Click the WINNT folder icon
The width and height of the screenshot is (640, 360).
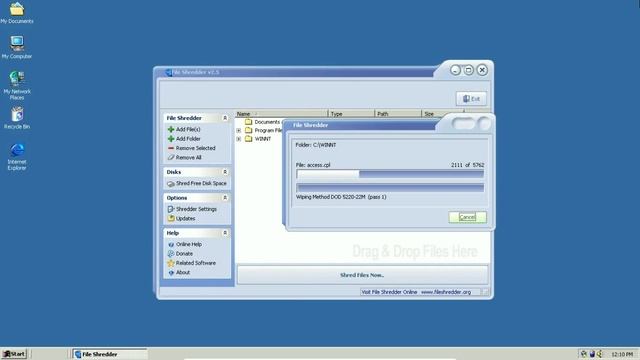(x=249, y=139)
